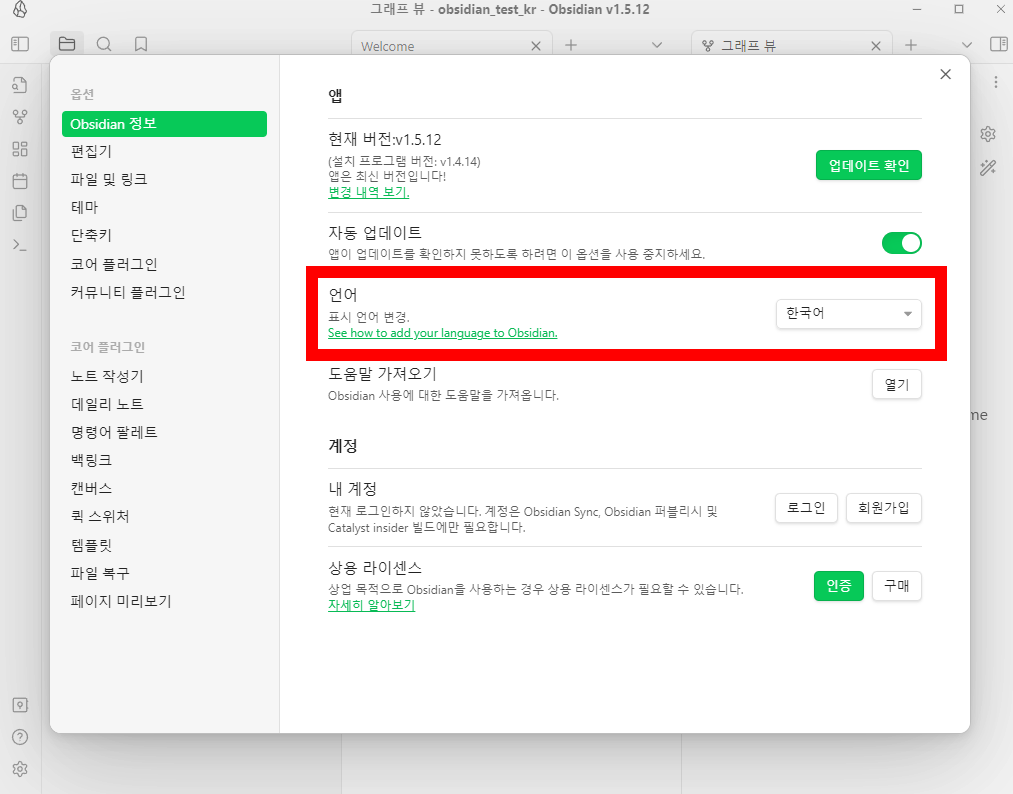Close the 그래프 뷰 tab
This screenshot has height=794, width=1013.
pyautogui.click(x=875, y=46)
